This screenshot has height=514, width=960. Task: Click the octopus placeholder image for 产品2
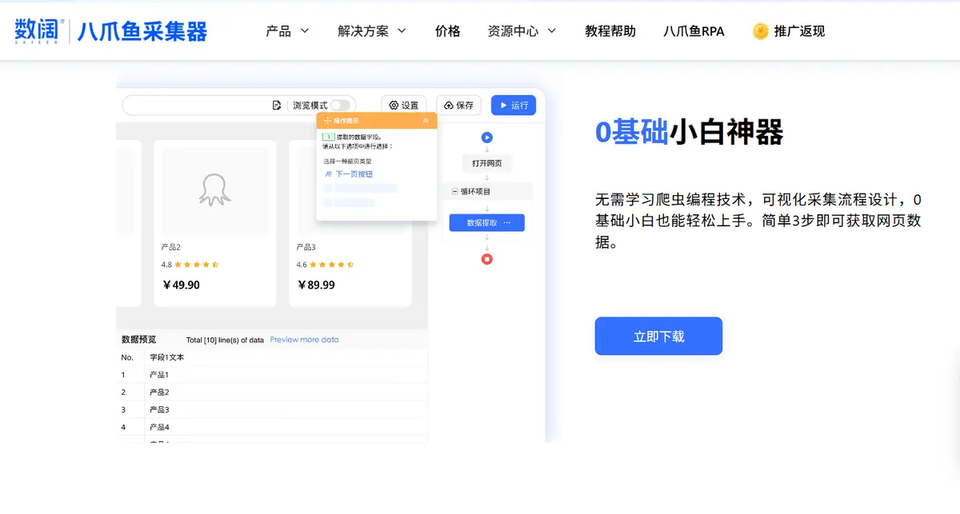point(214,190)
